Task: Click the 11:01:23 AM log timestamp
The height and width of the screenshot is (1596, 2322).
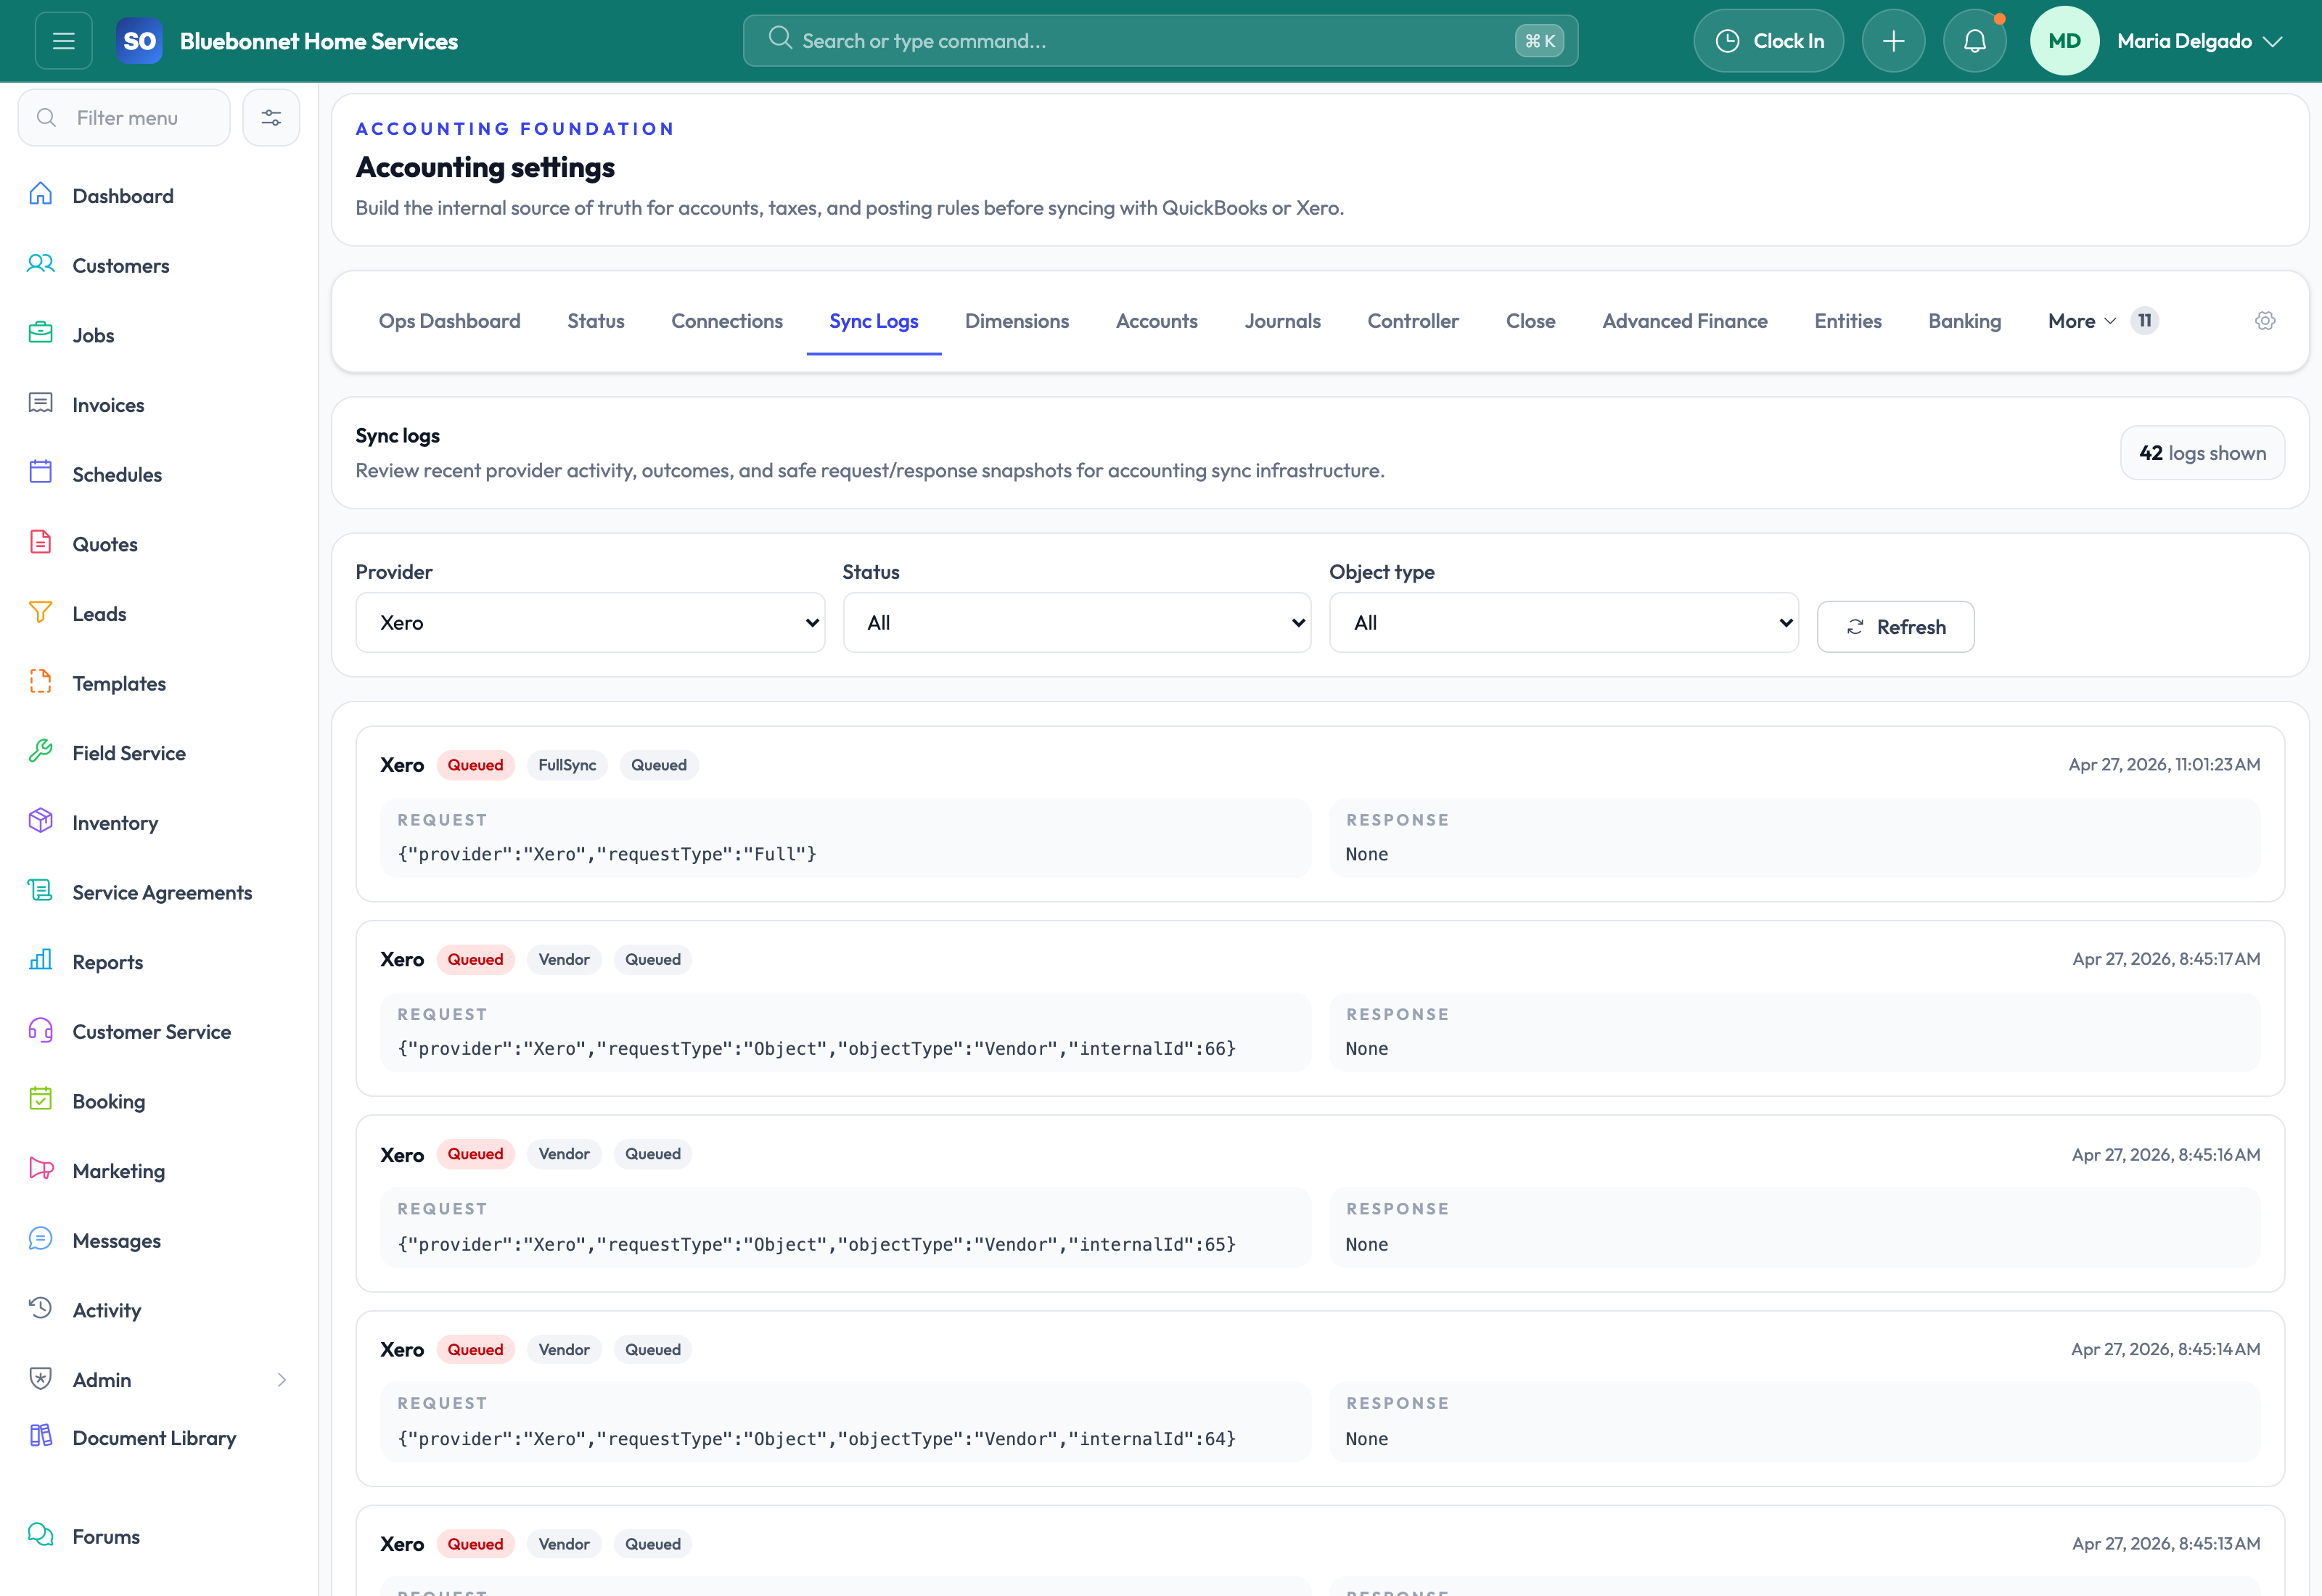Action: tap(2164, 765)
